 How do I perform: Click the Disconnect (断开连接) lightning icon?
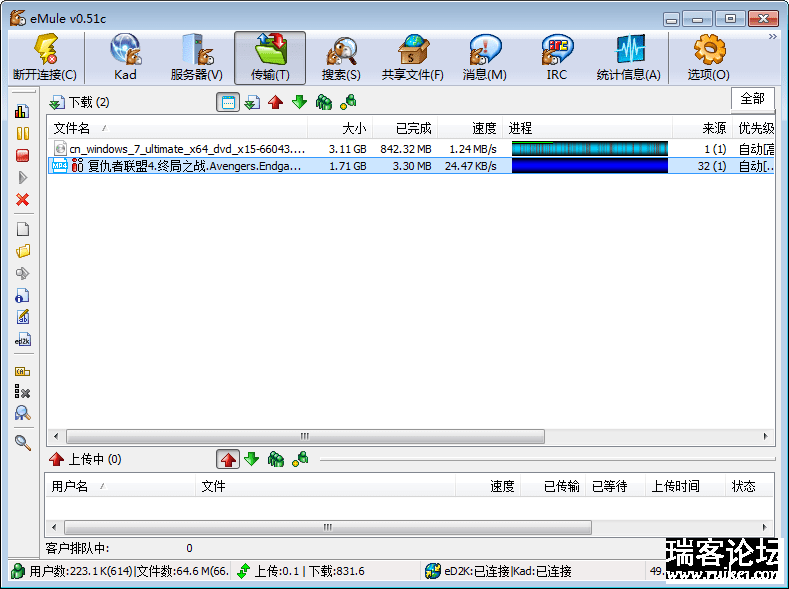(45, 57)
